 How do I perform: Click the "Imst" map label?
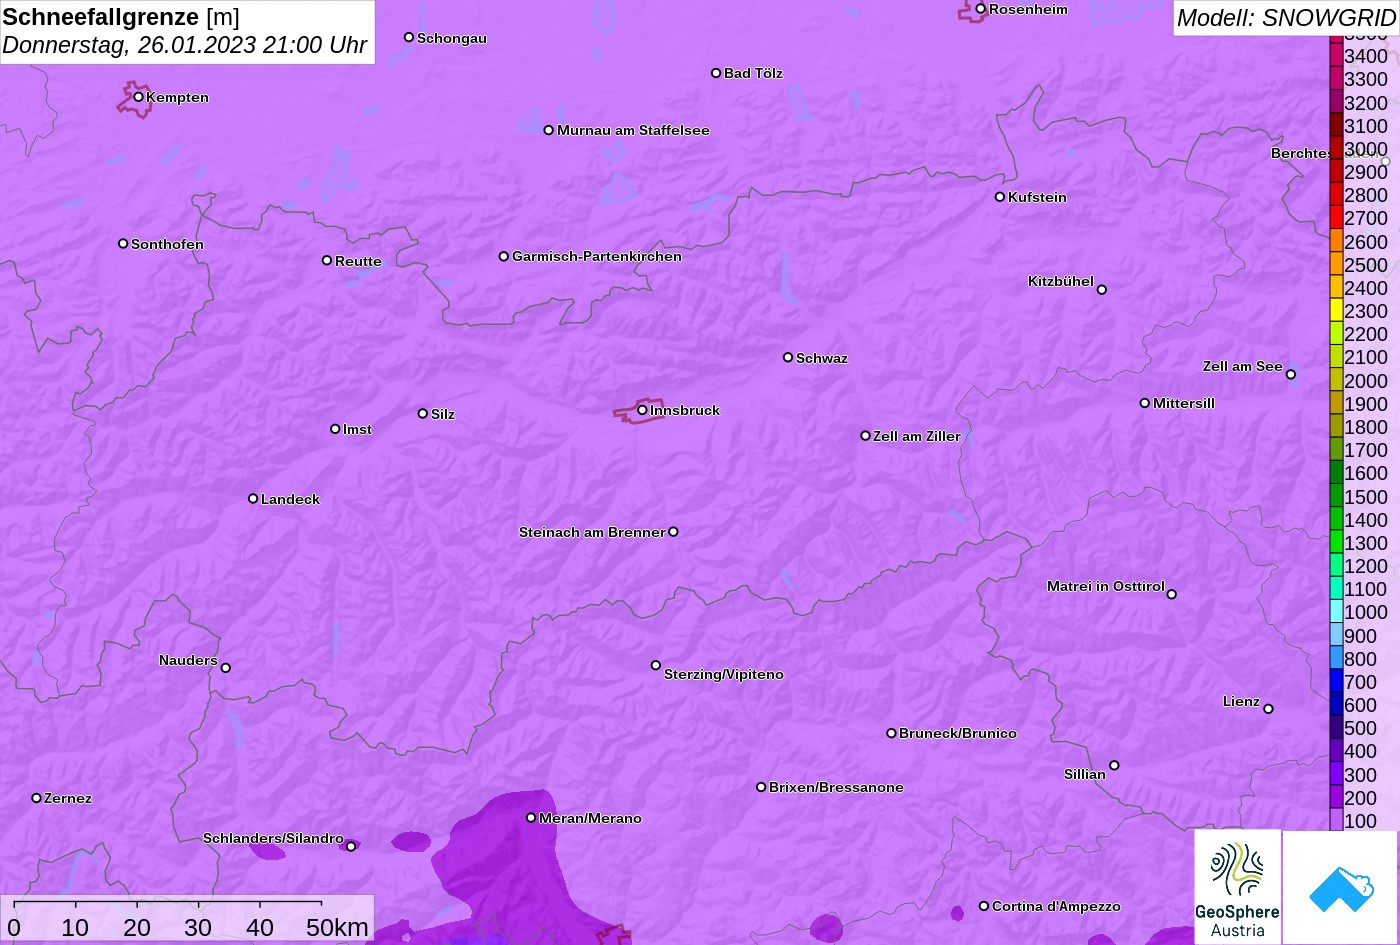[x=357, y=430]
